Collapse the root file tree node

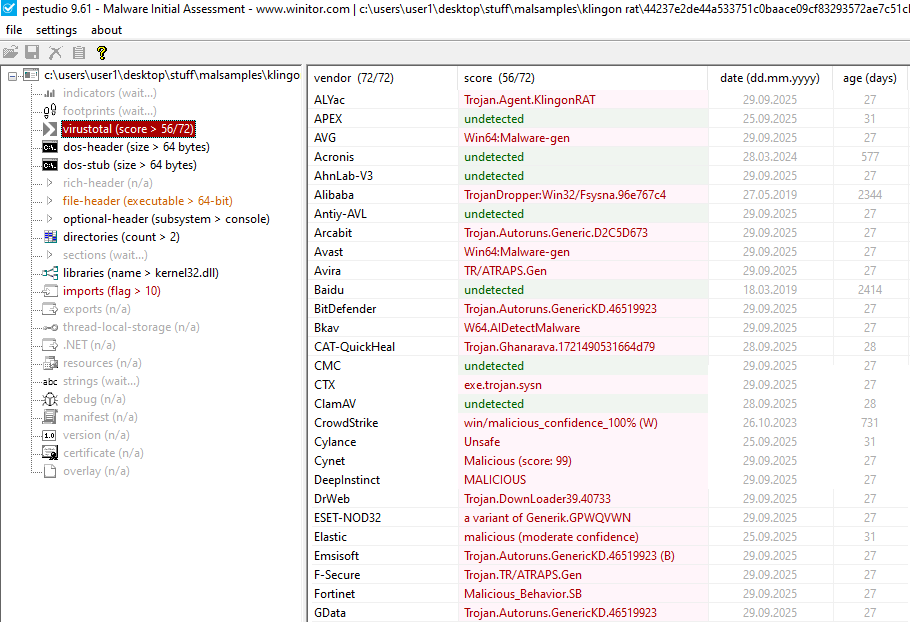click(x=12, y=75)
